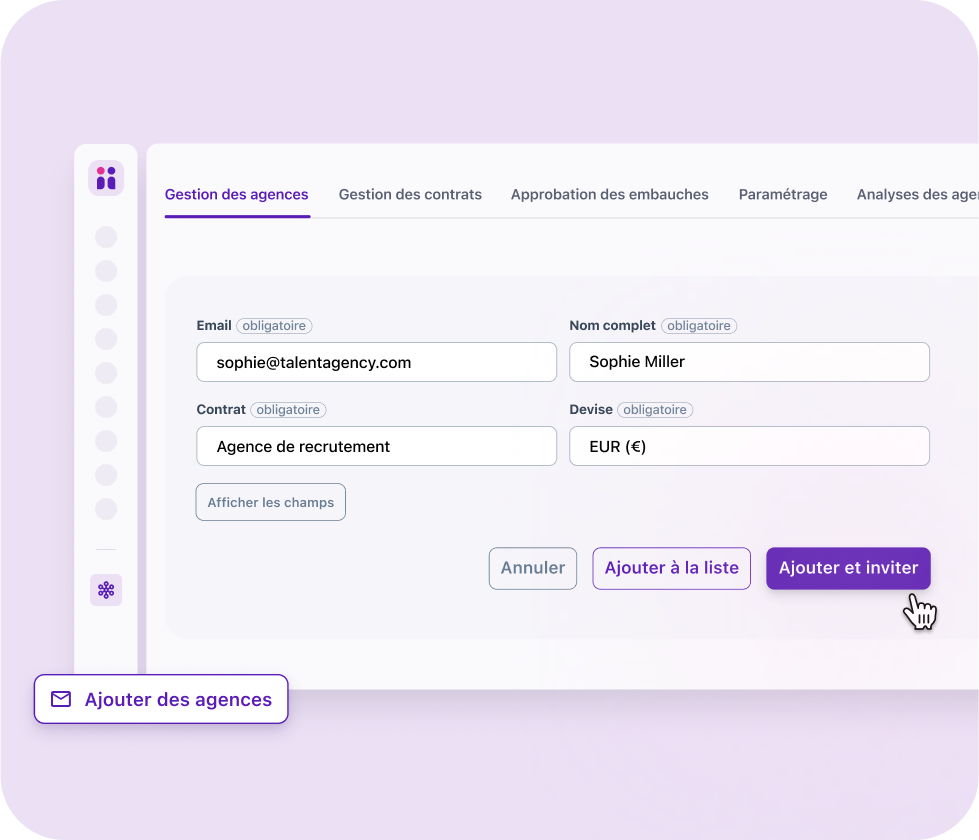This screenshot has height=840, width=979.
Task: Click the third circular sidebar icon
Action: tap(105, 305)
